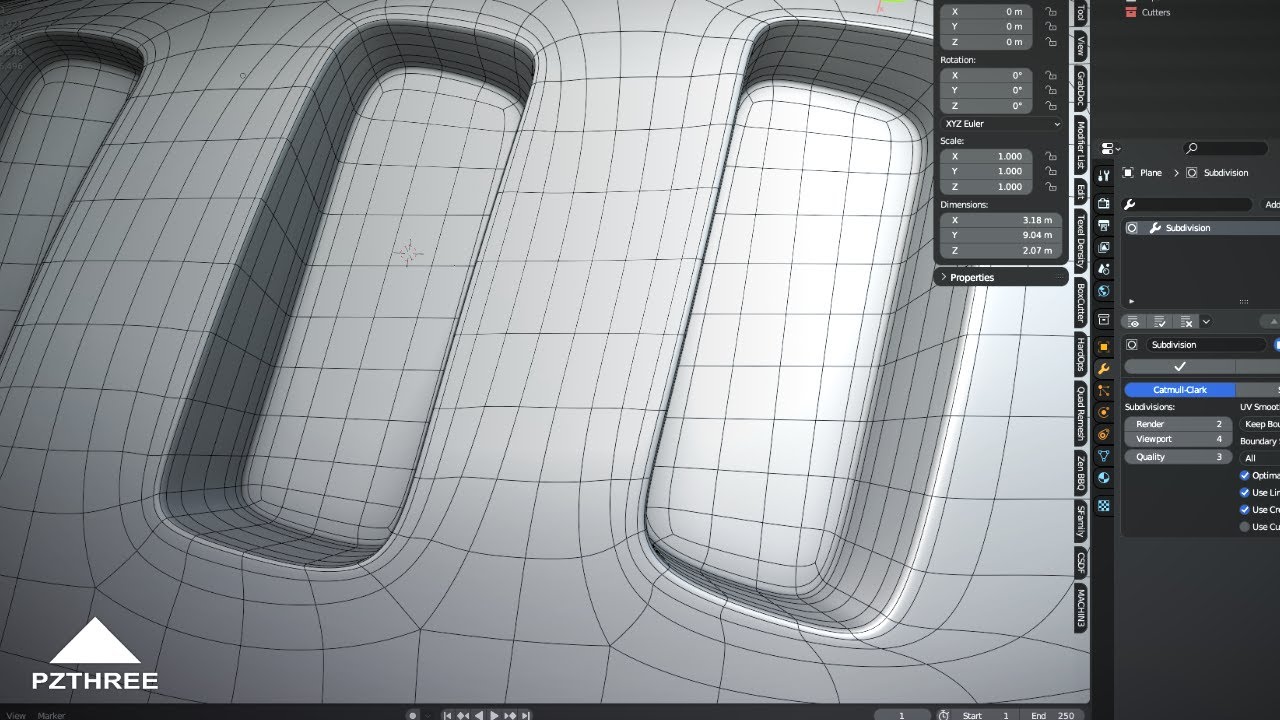Click the Viewport subdivisions value field

[1178, 439]
